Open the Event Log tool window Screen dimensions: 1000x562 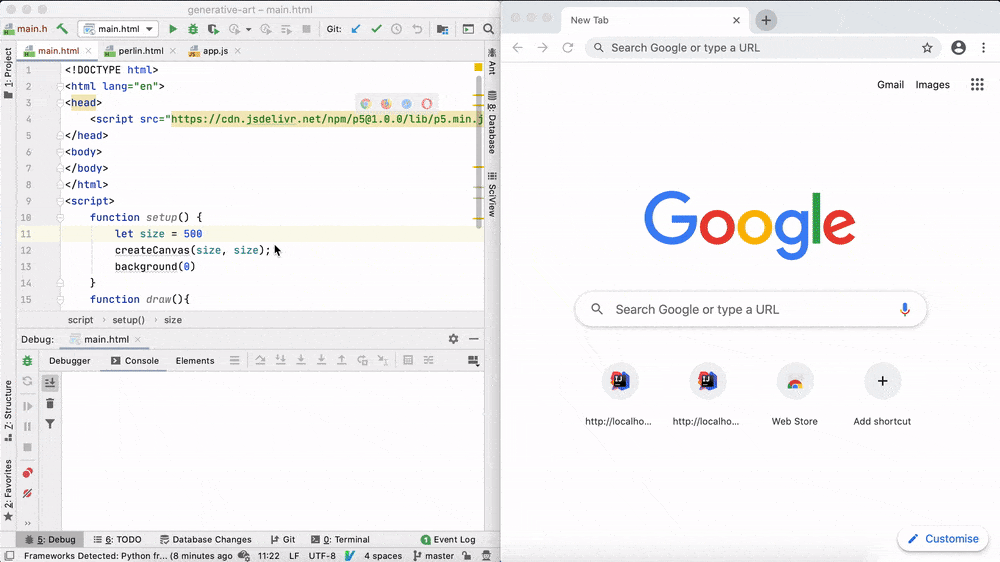point(448,539)
